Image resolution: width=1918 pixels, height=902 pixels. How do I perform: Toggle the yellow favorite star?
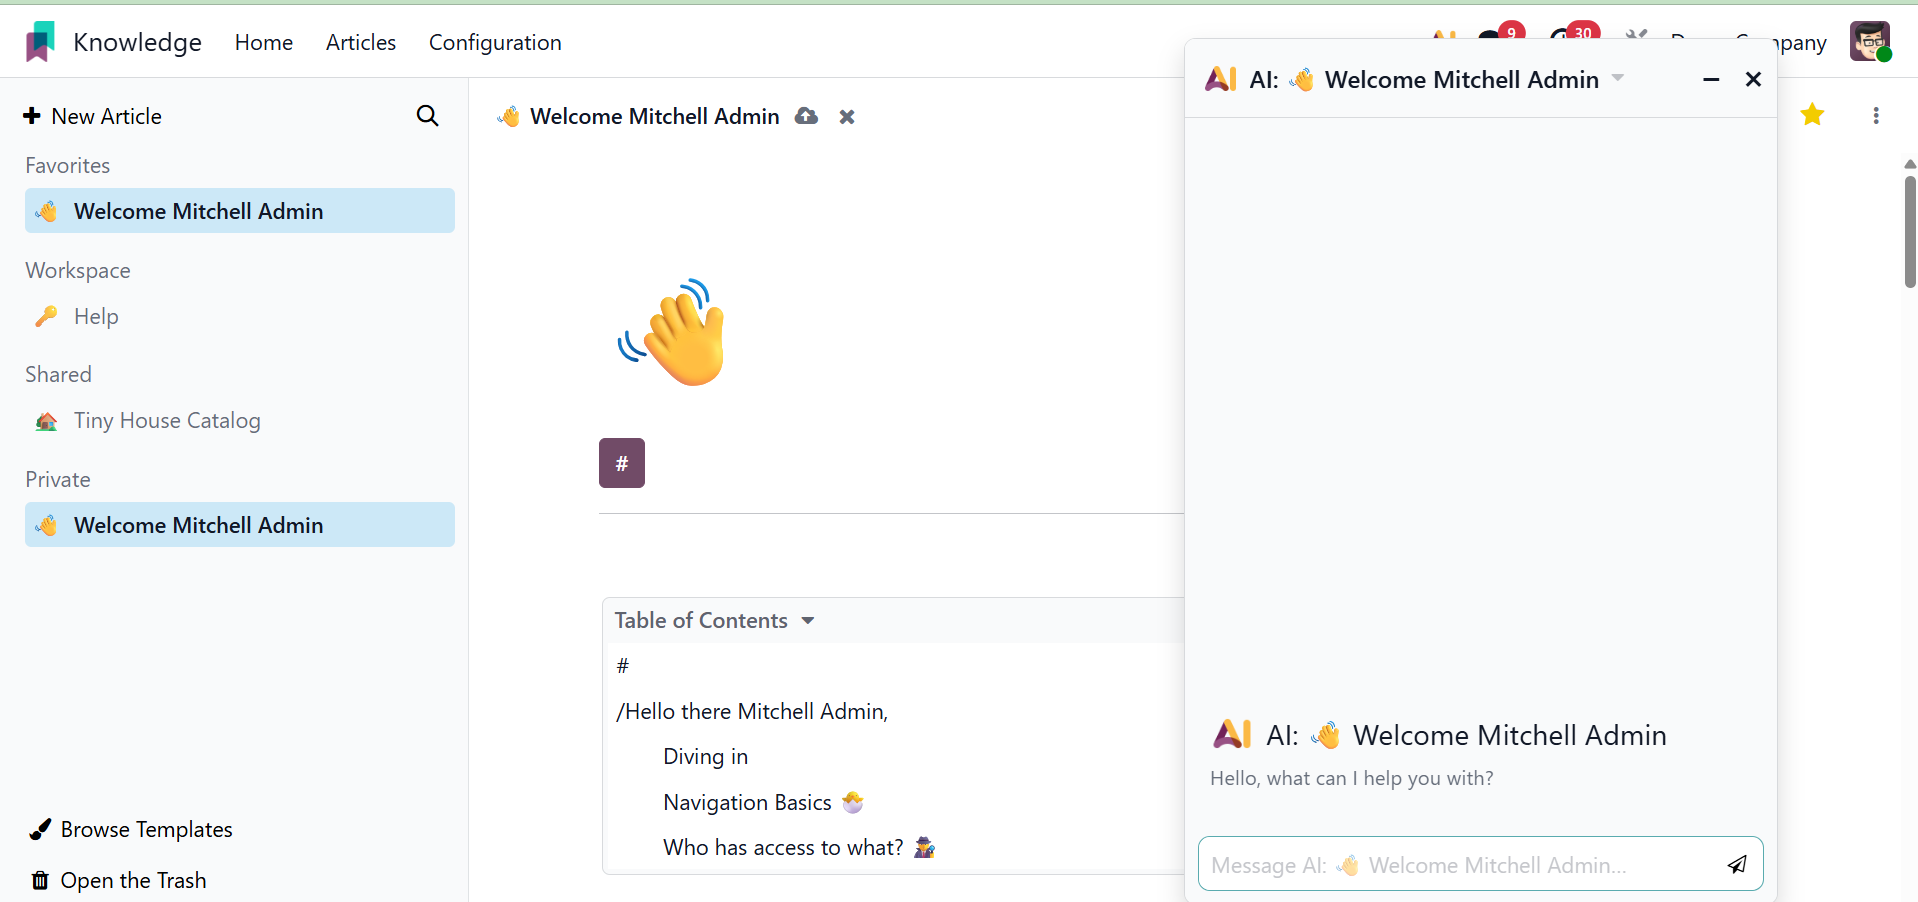coord(1812,115)
